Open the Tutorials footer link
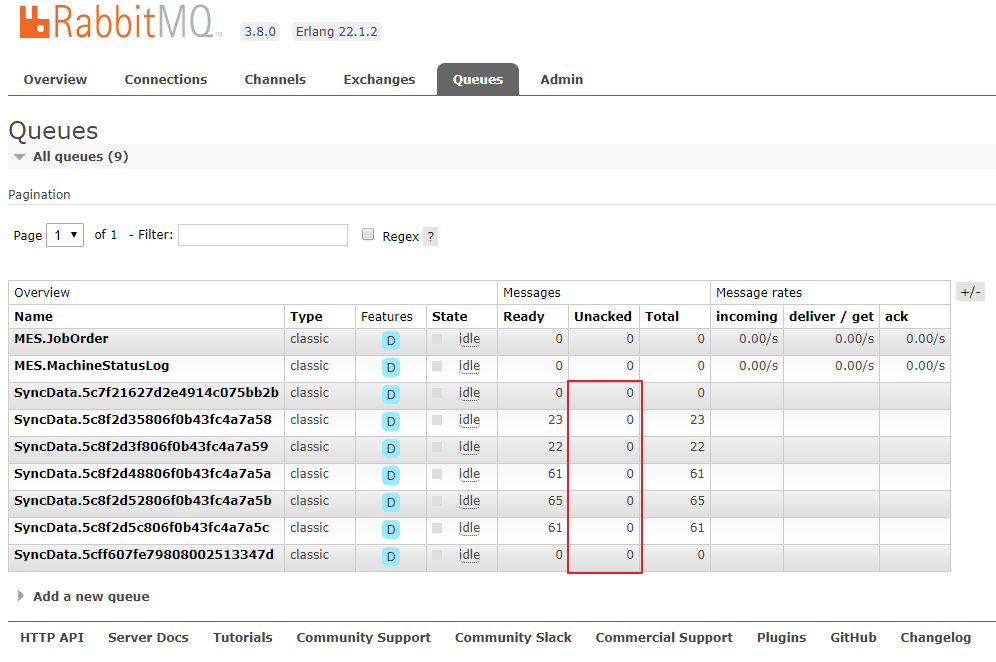 point(243,637)
